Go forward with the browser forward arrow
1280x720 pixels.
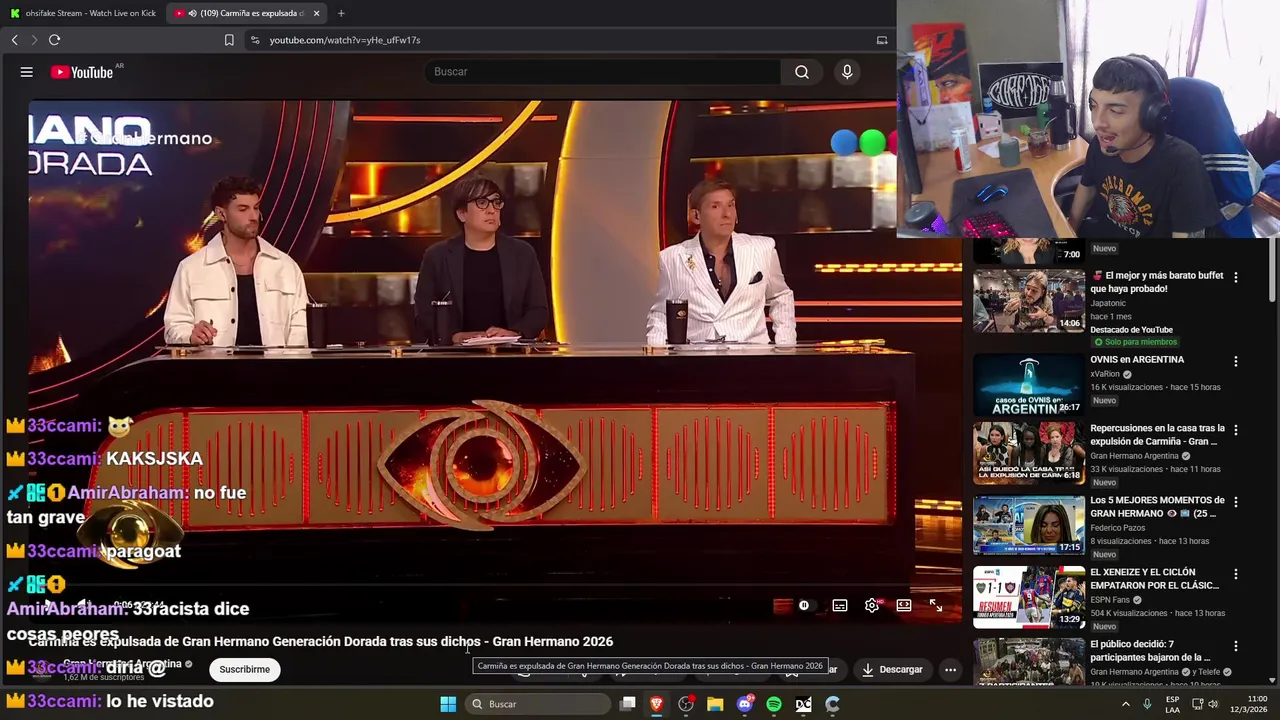[x=34, y=40]
